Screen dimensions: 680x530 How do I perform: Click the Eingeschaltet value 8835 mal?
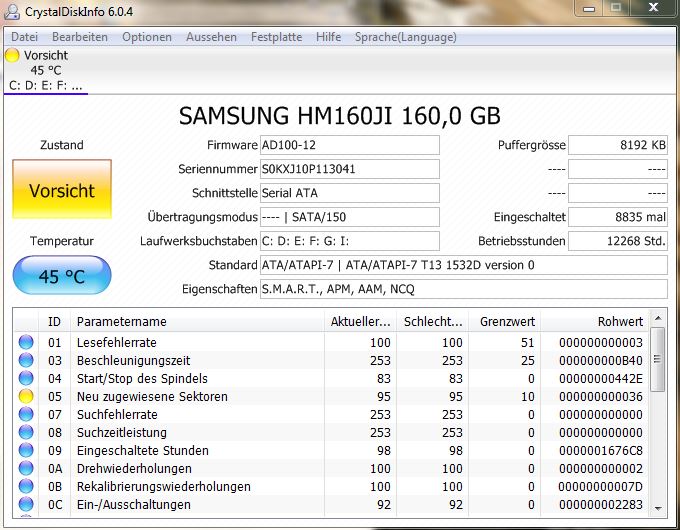tap(618, 217)
